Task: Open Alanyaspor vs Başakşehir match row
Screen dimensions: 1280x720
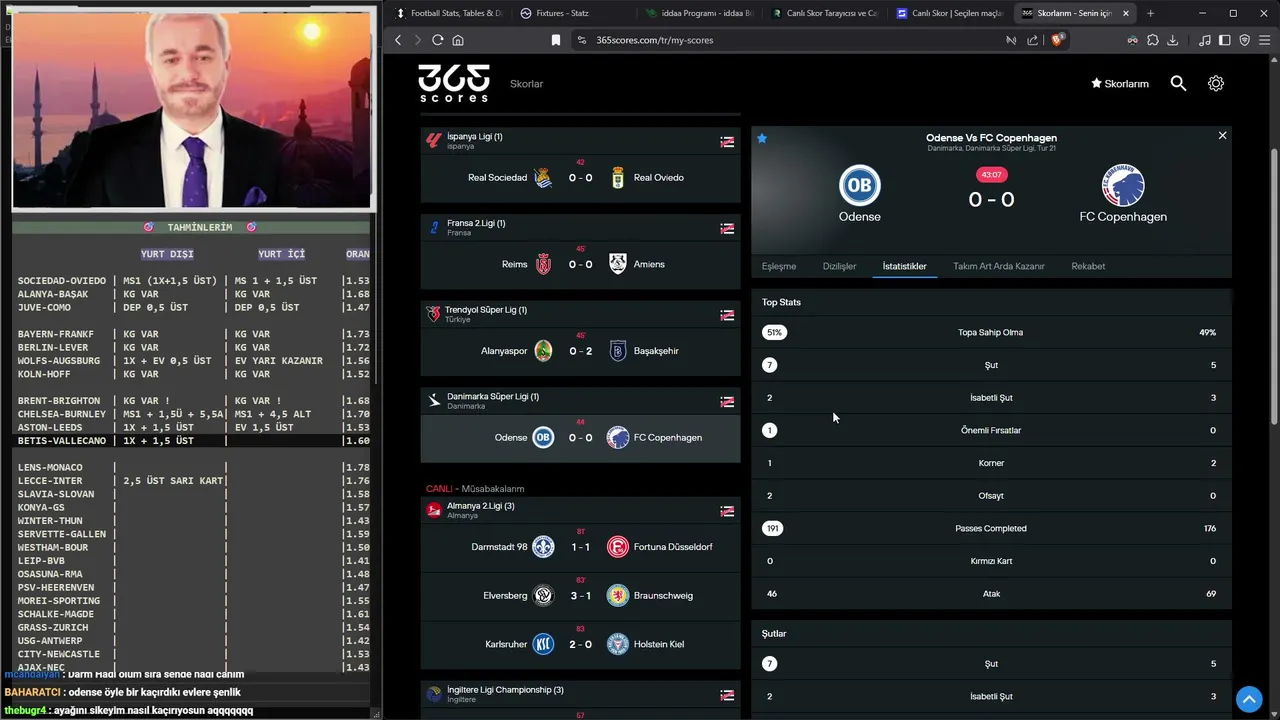Action: coord(580,351)
